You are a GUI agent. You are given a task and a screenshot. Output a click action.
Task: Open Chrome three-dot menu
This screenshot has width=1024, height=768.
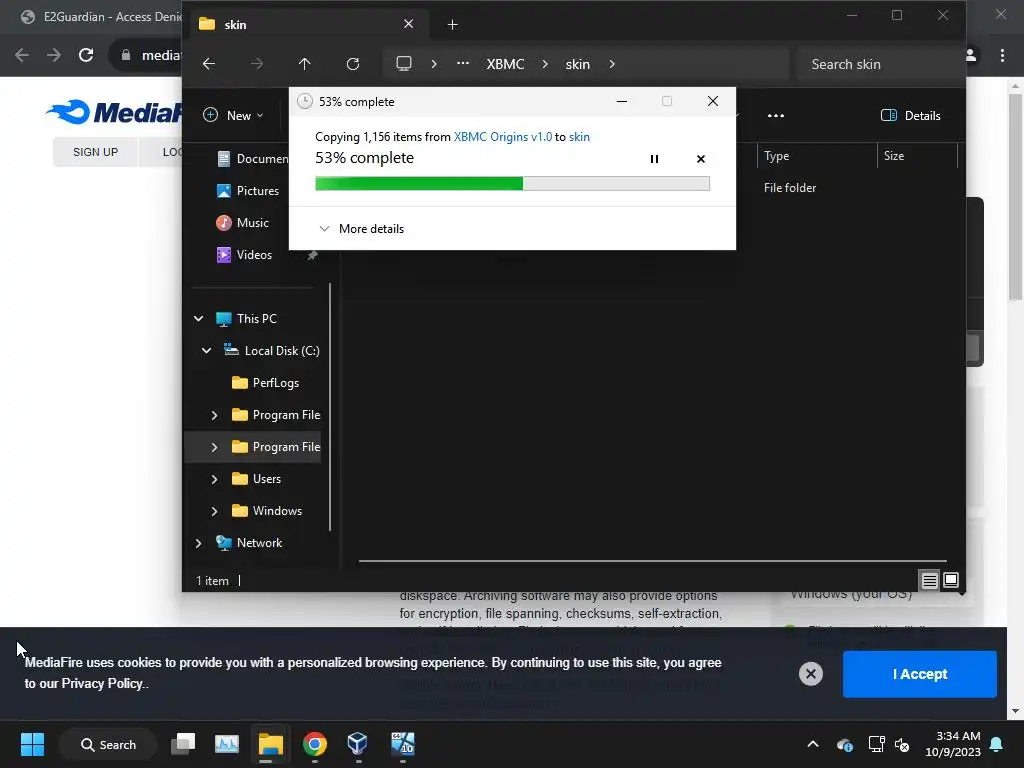(1002, 55)
